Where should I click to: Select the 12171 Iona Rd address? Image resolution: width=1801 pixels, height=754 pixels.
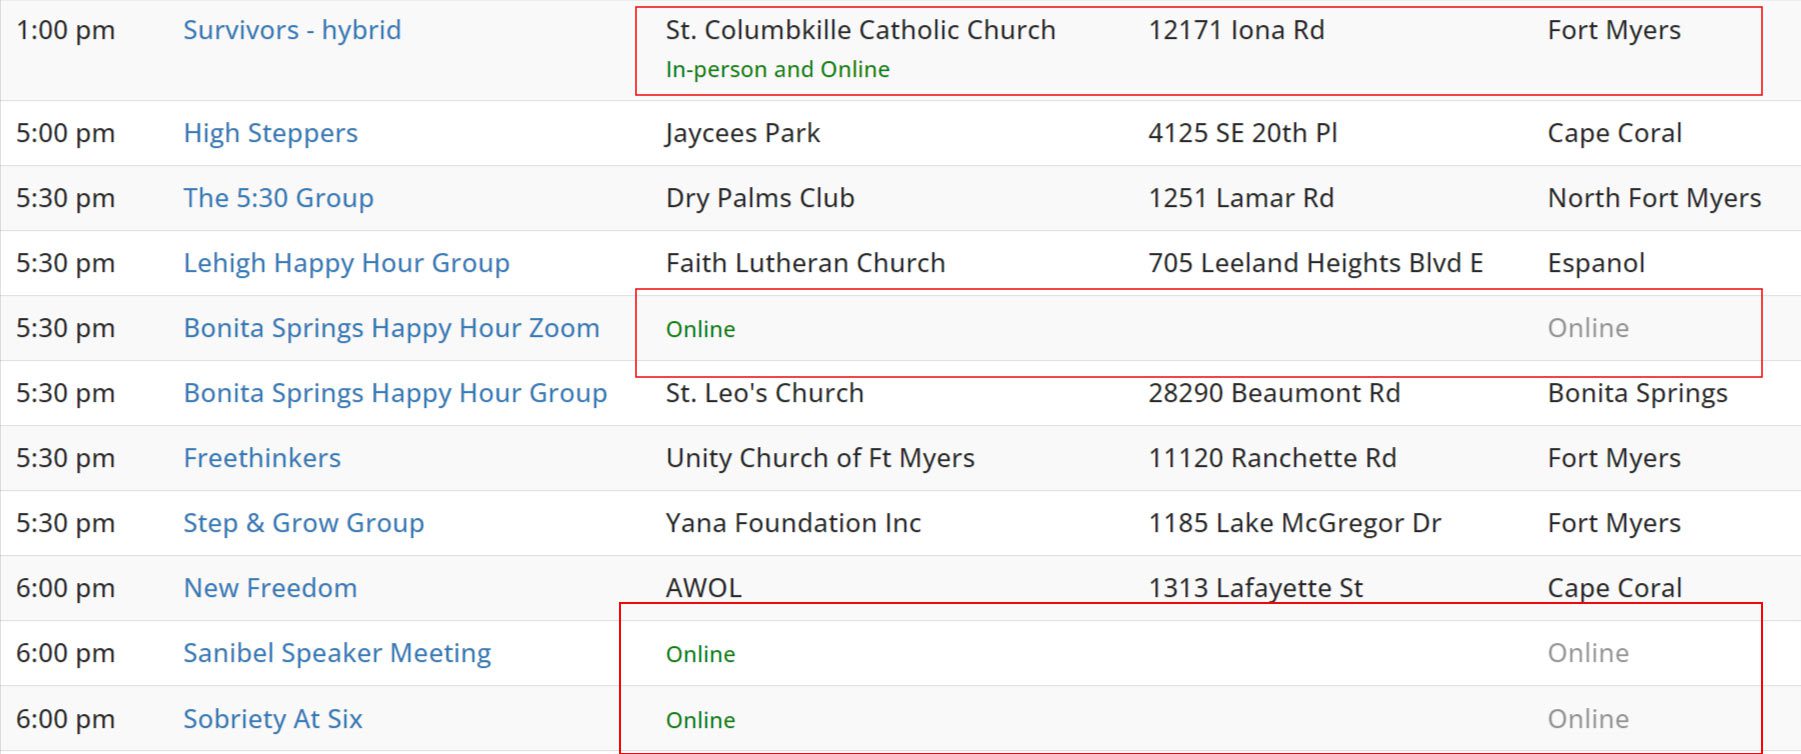click(1236, 30)
